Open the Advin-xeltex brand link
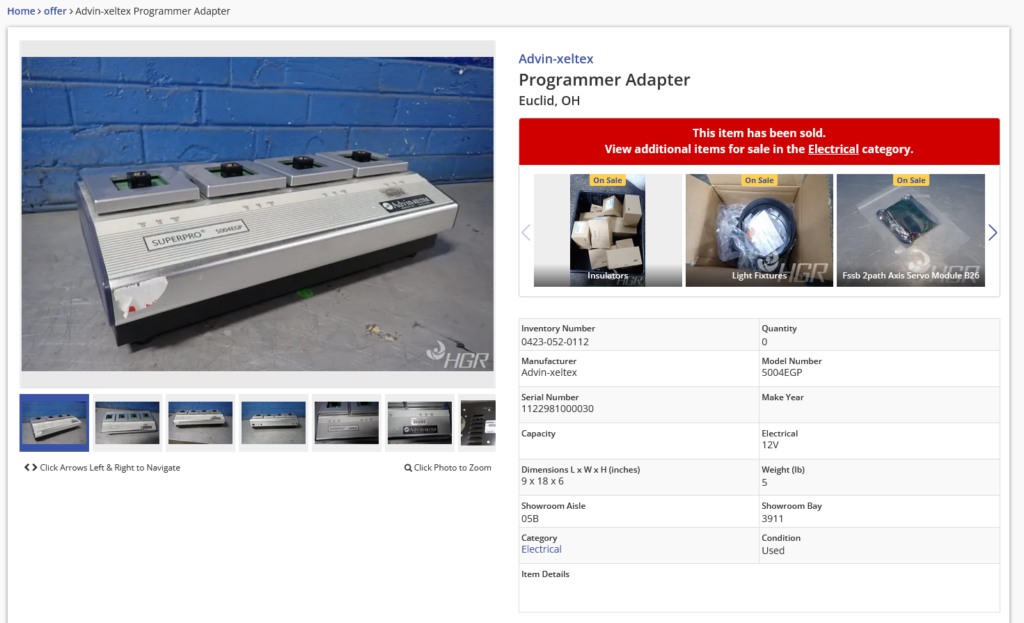Viewport: 1024px width, 623px height. [x=556, y=59]
